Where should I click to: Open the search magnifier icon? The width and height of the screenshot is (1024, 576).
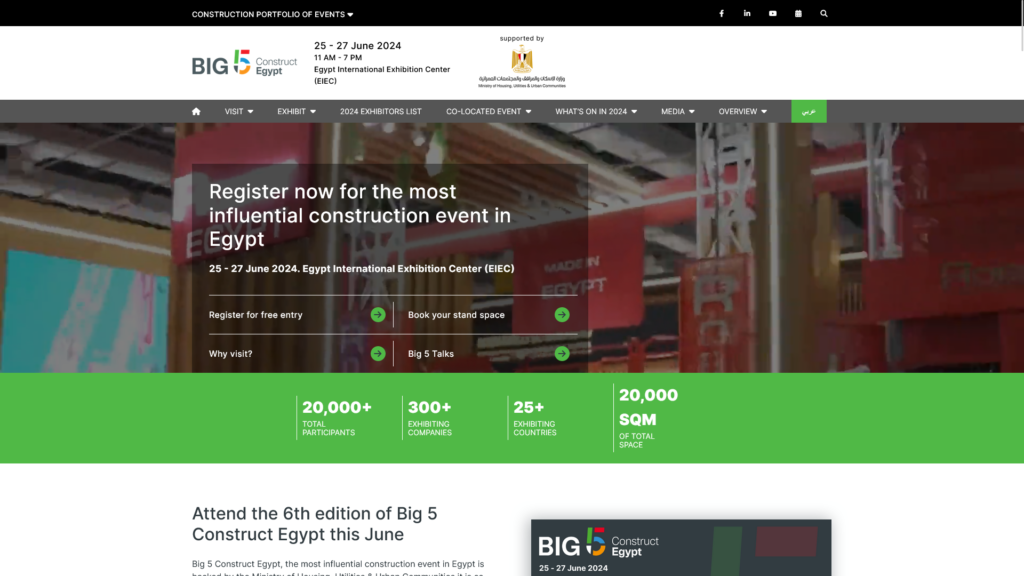coord(824,13)
